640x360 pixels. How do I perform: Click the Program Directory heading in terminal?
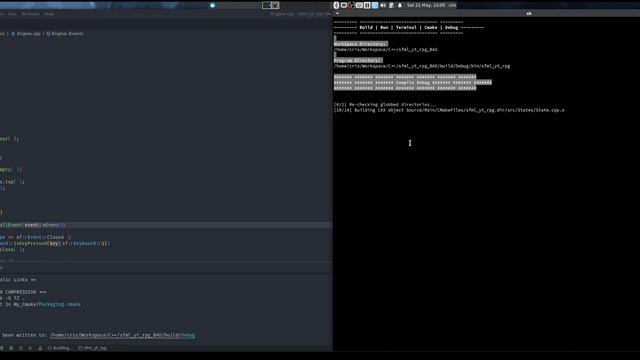click(x=358, y=60)
